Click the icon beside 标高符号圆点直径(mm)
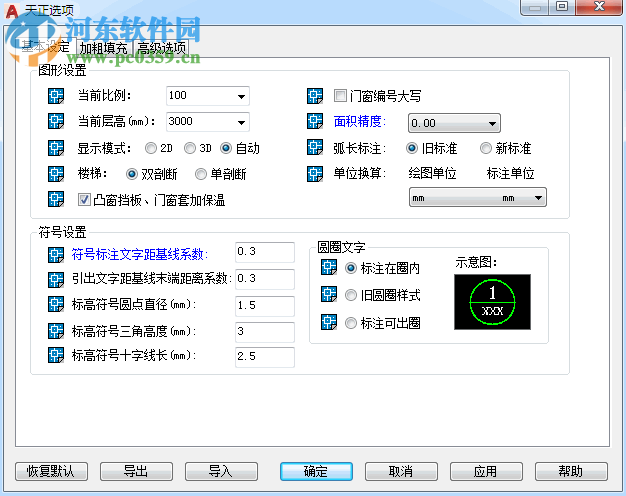Screen dimensions: 626x496 56,304
